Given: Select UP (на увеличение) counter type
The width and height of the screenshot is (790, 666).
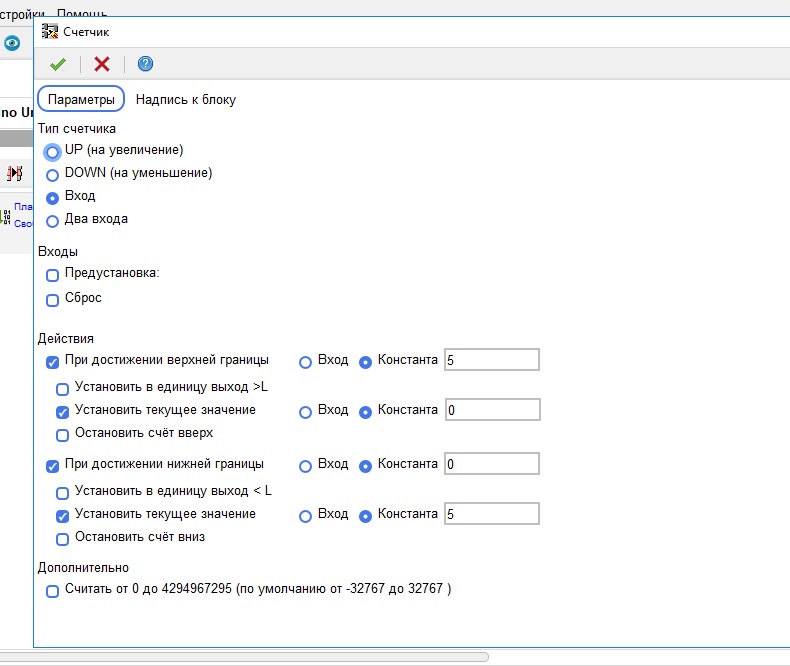Looking at the screenshot, I should [x=53, y=151].
